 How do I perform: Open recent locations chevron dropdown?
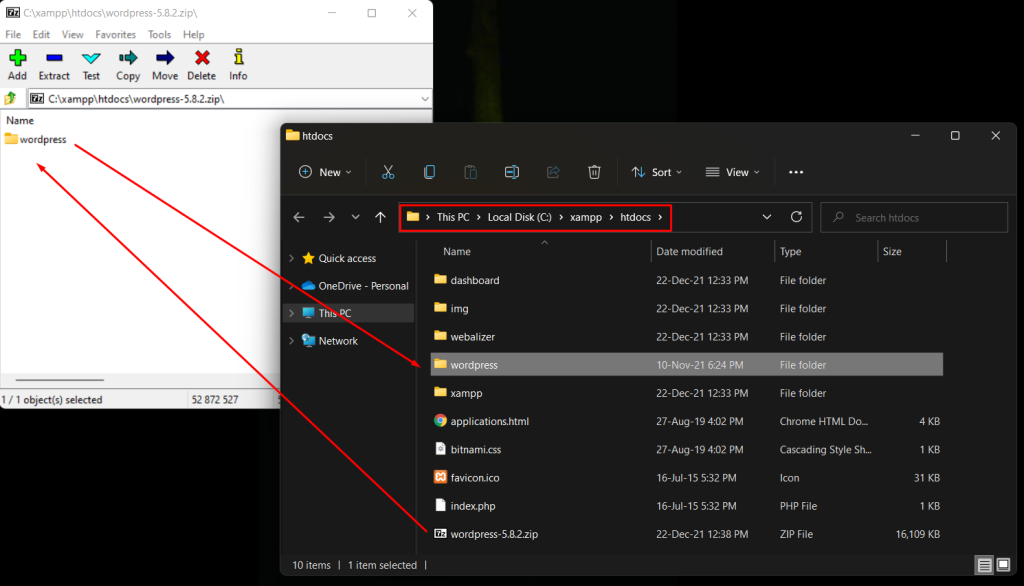tap(355, 217)
